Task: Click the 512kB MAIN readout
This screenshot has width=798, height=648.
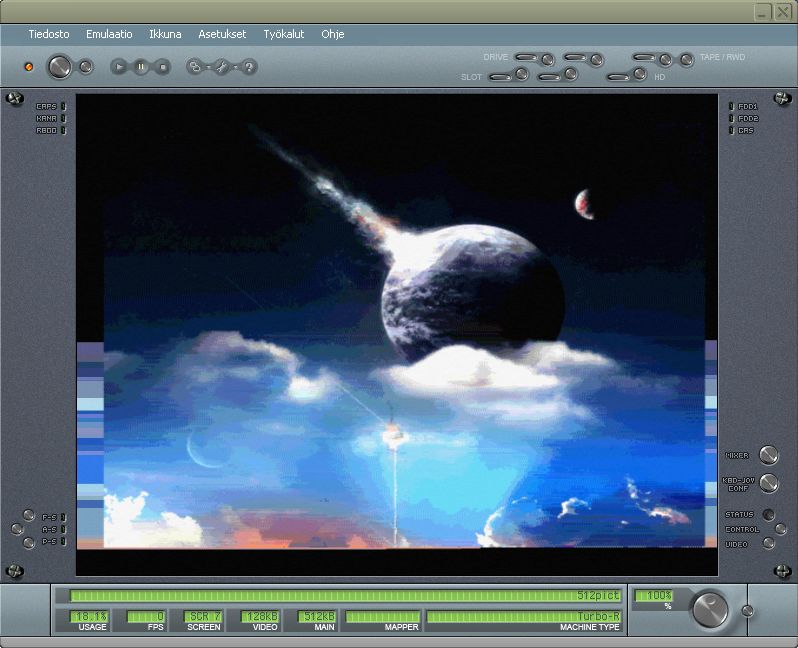Action: (317, 616)
